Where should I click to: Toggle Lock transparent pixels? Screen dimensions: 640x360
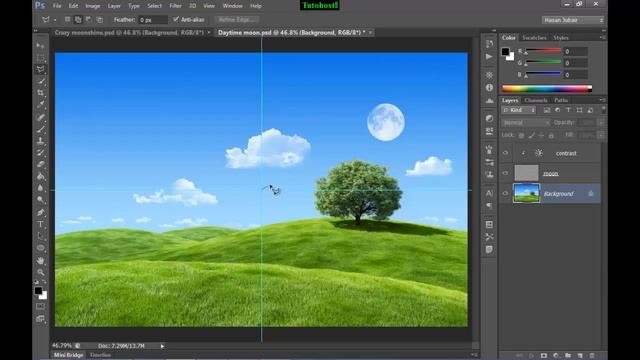521,135
